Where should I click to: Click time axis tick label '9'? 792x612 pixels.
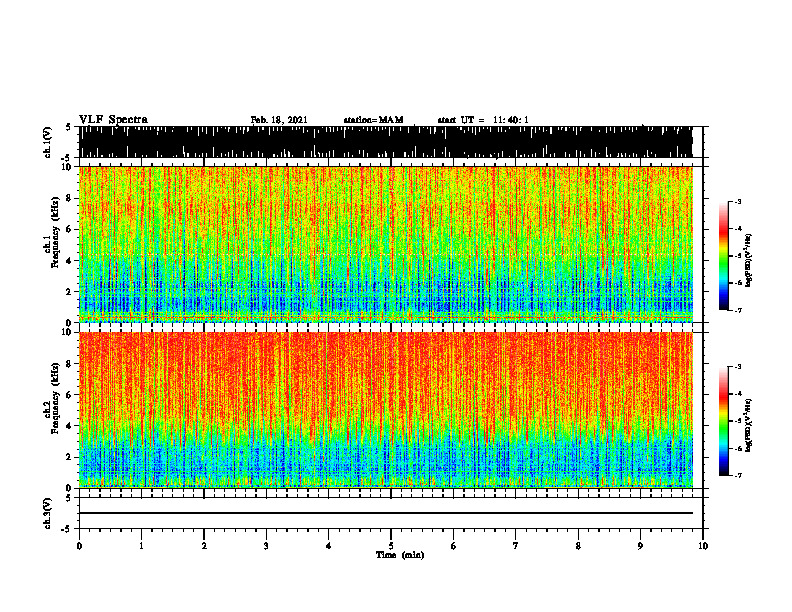(x=640, y=546)
